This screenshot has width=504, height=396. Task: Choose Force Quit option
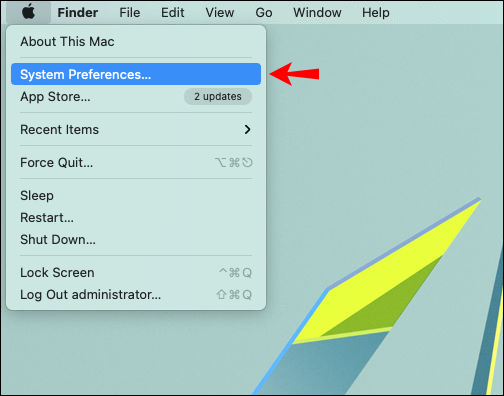[x=136, y=162]
